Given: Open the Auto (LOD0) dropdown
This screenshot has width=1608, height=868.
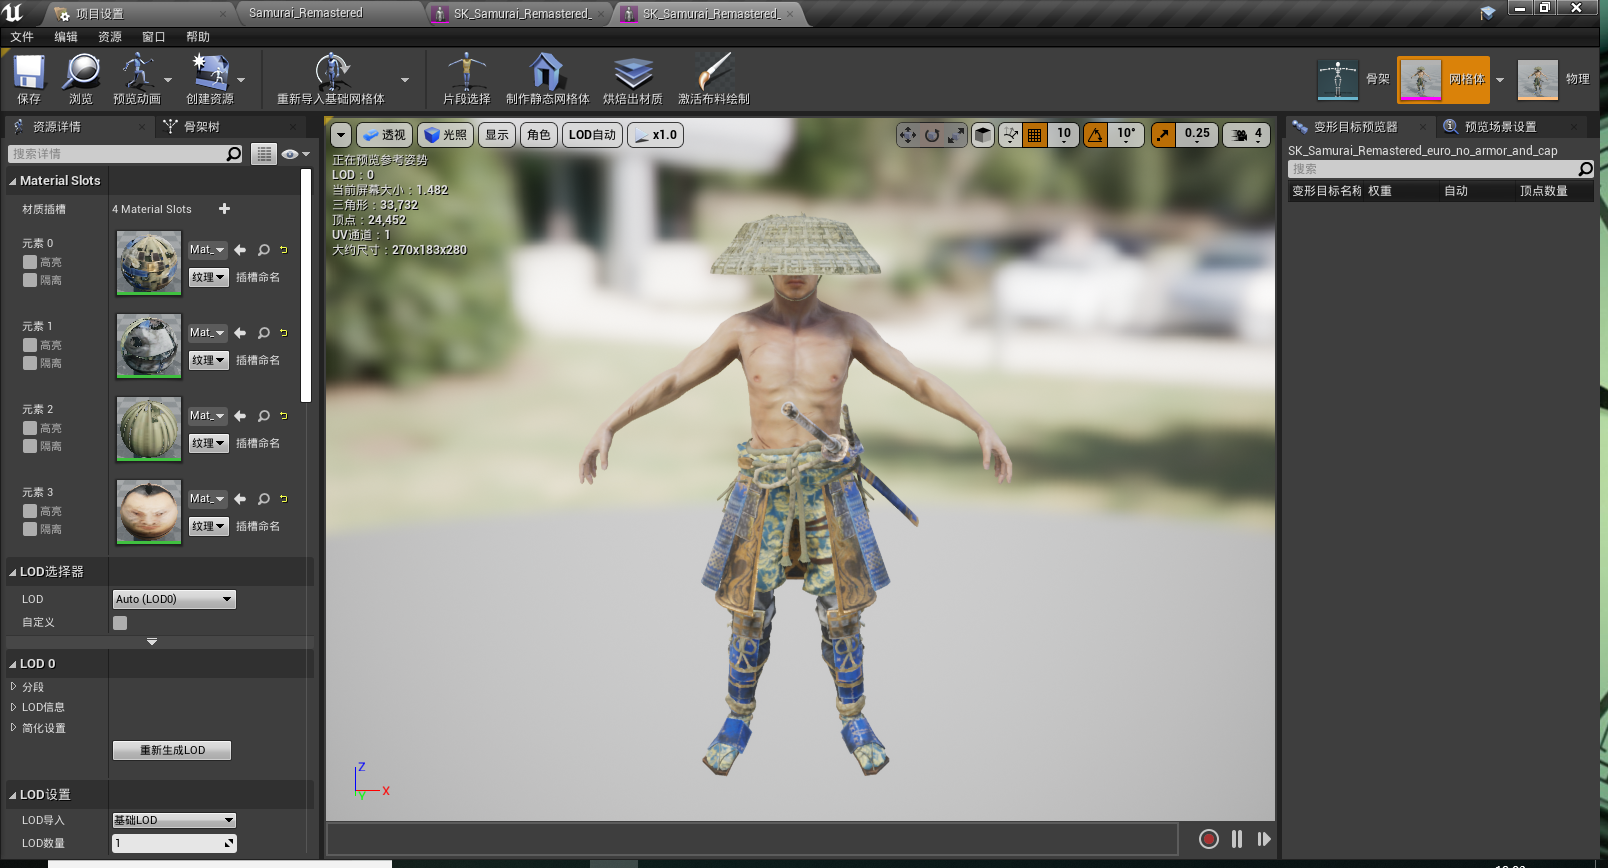Looking at the screenshot, I should (174, 599).
